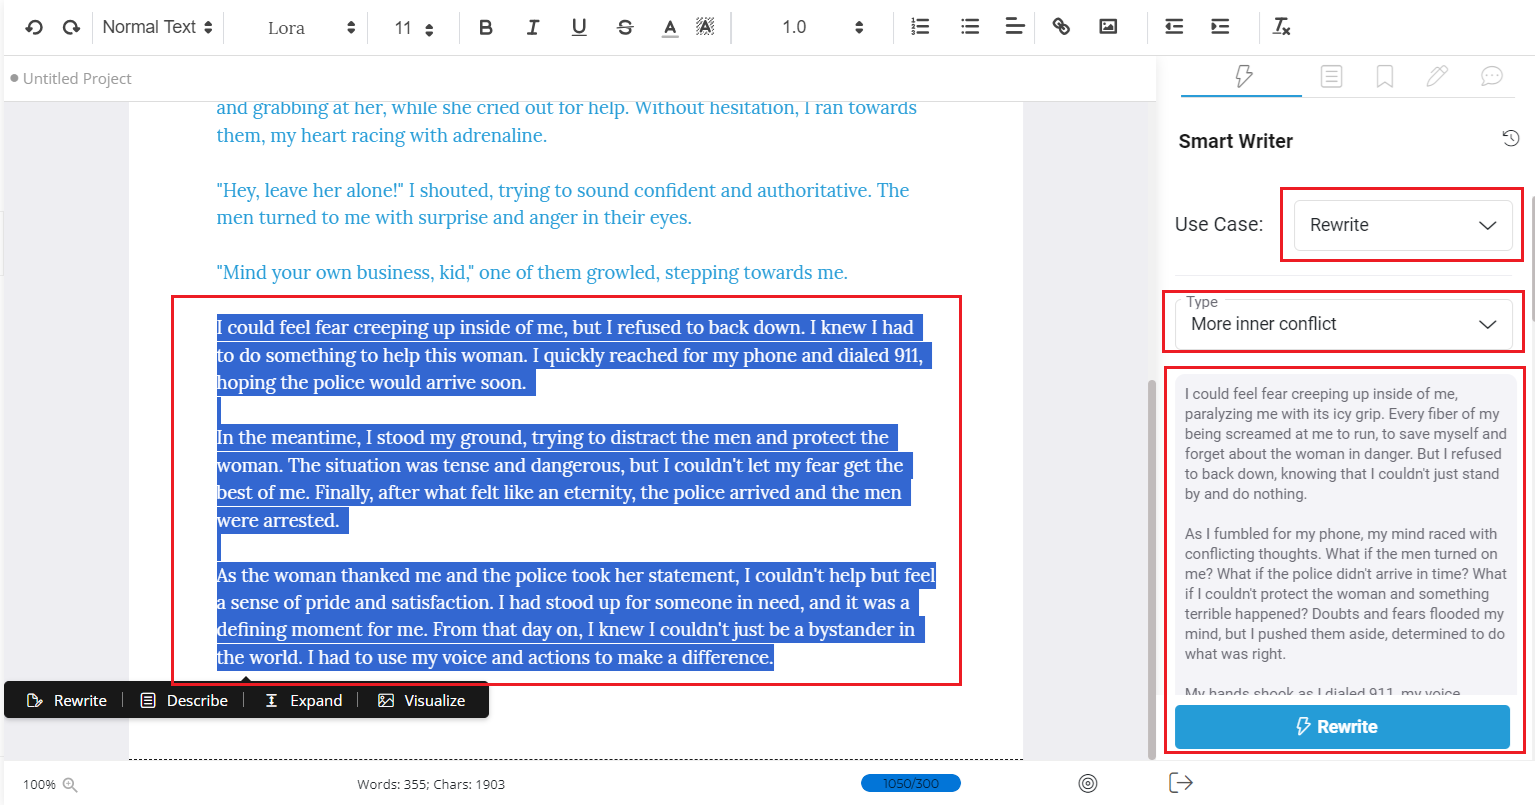Switch to the notes panel tab
Viewport: 1535px width, 805px height.
[x=1331, y=76]
